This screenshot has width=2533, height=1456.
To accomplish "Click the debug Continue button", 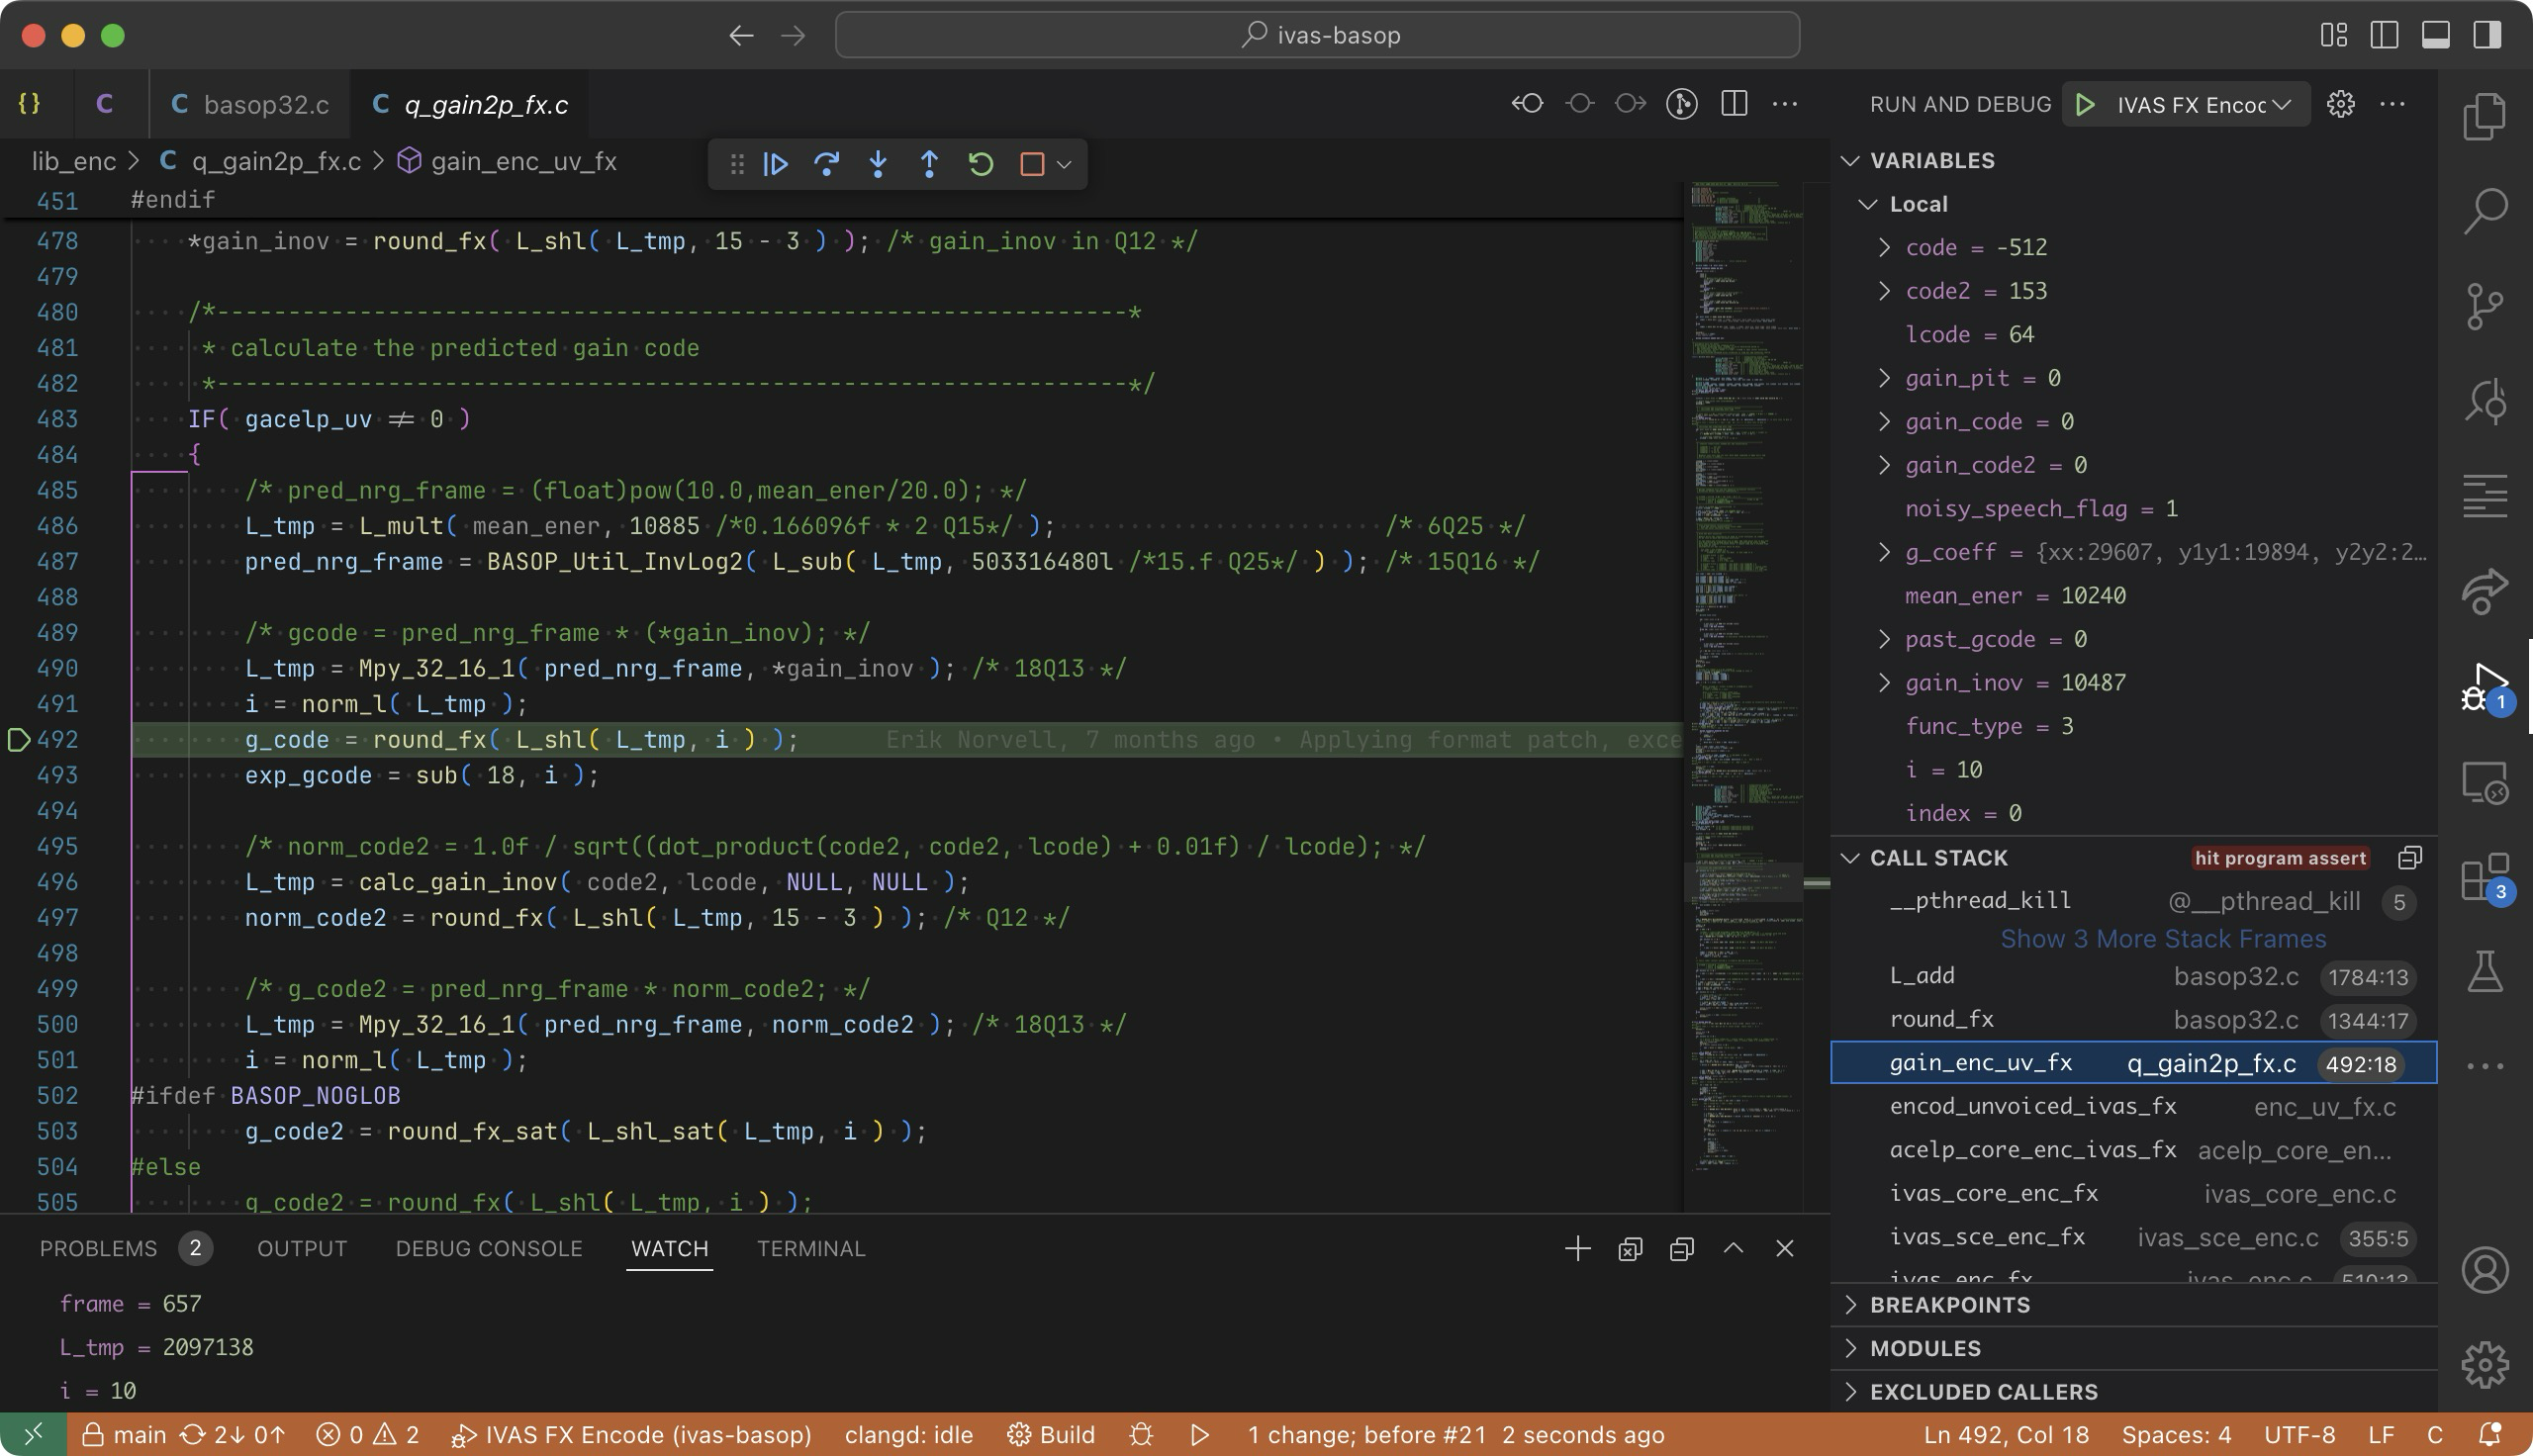I will click(x=776, y=164).
